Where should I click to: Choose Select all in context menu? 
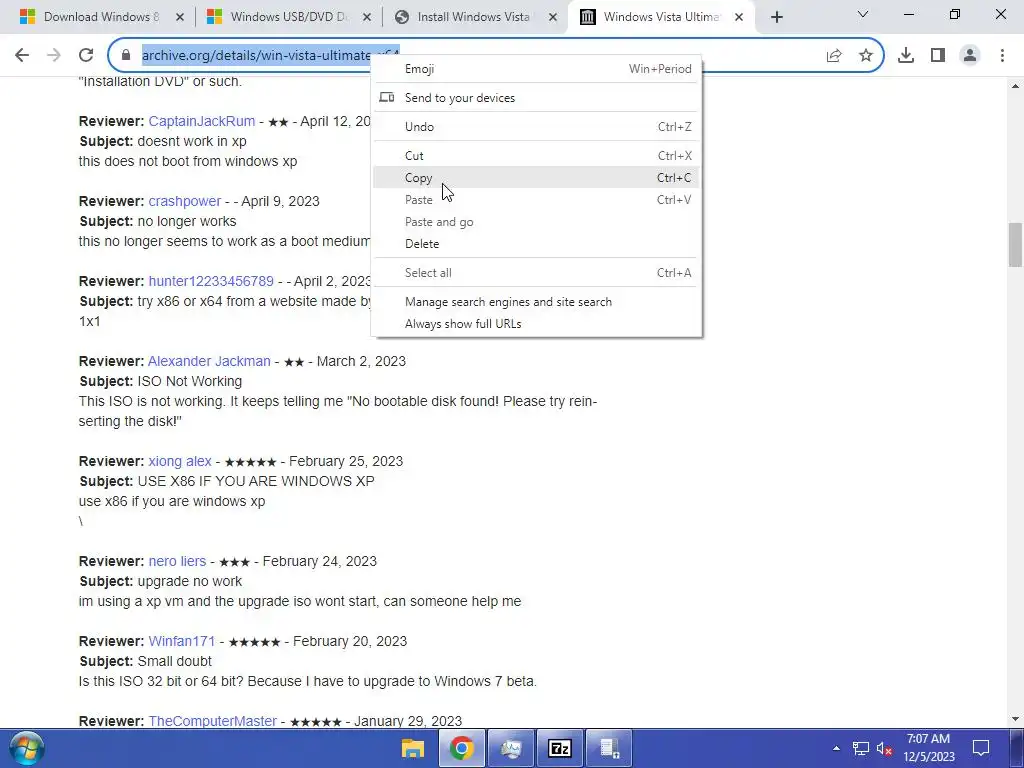pos(537,273)
